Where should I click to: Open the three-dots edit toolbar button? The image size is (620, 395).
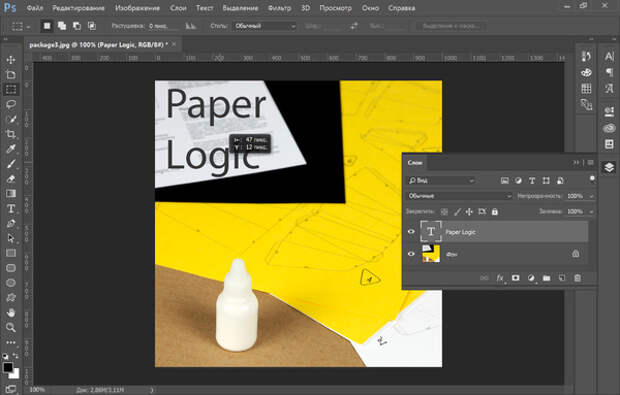point(11,342)
